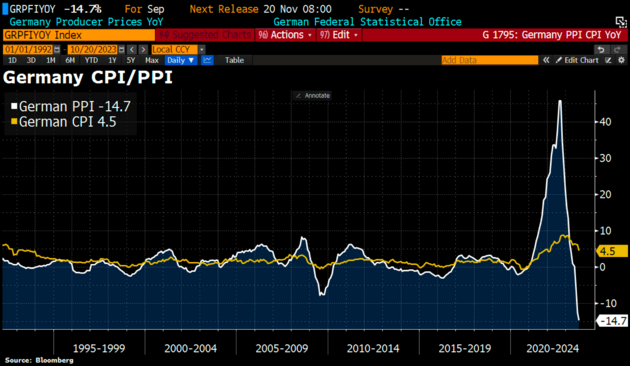The width and height of the screenshot is (630, 366).
Task: Switch to line chart view icon
Action: click(207, 60)
